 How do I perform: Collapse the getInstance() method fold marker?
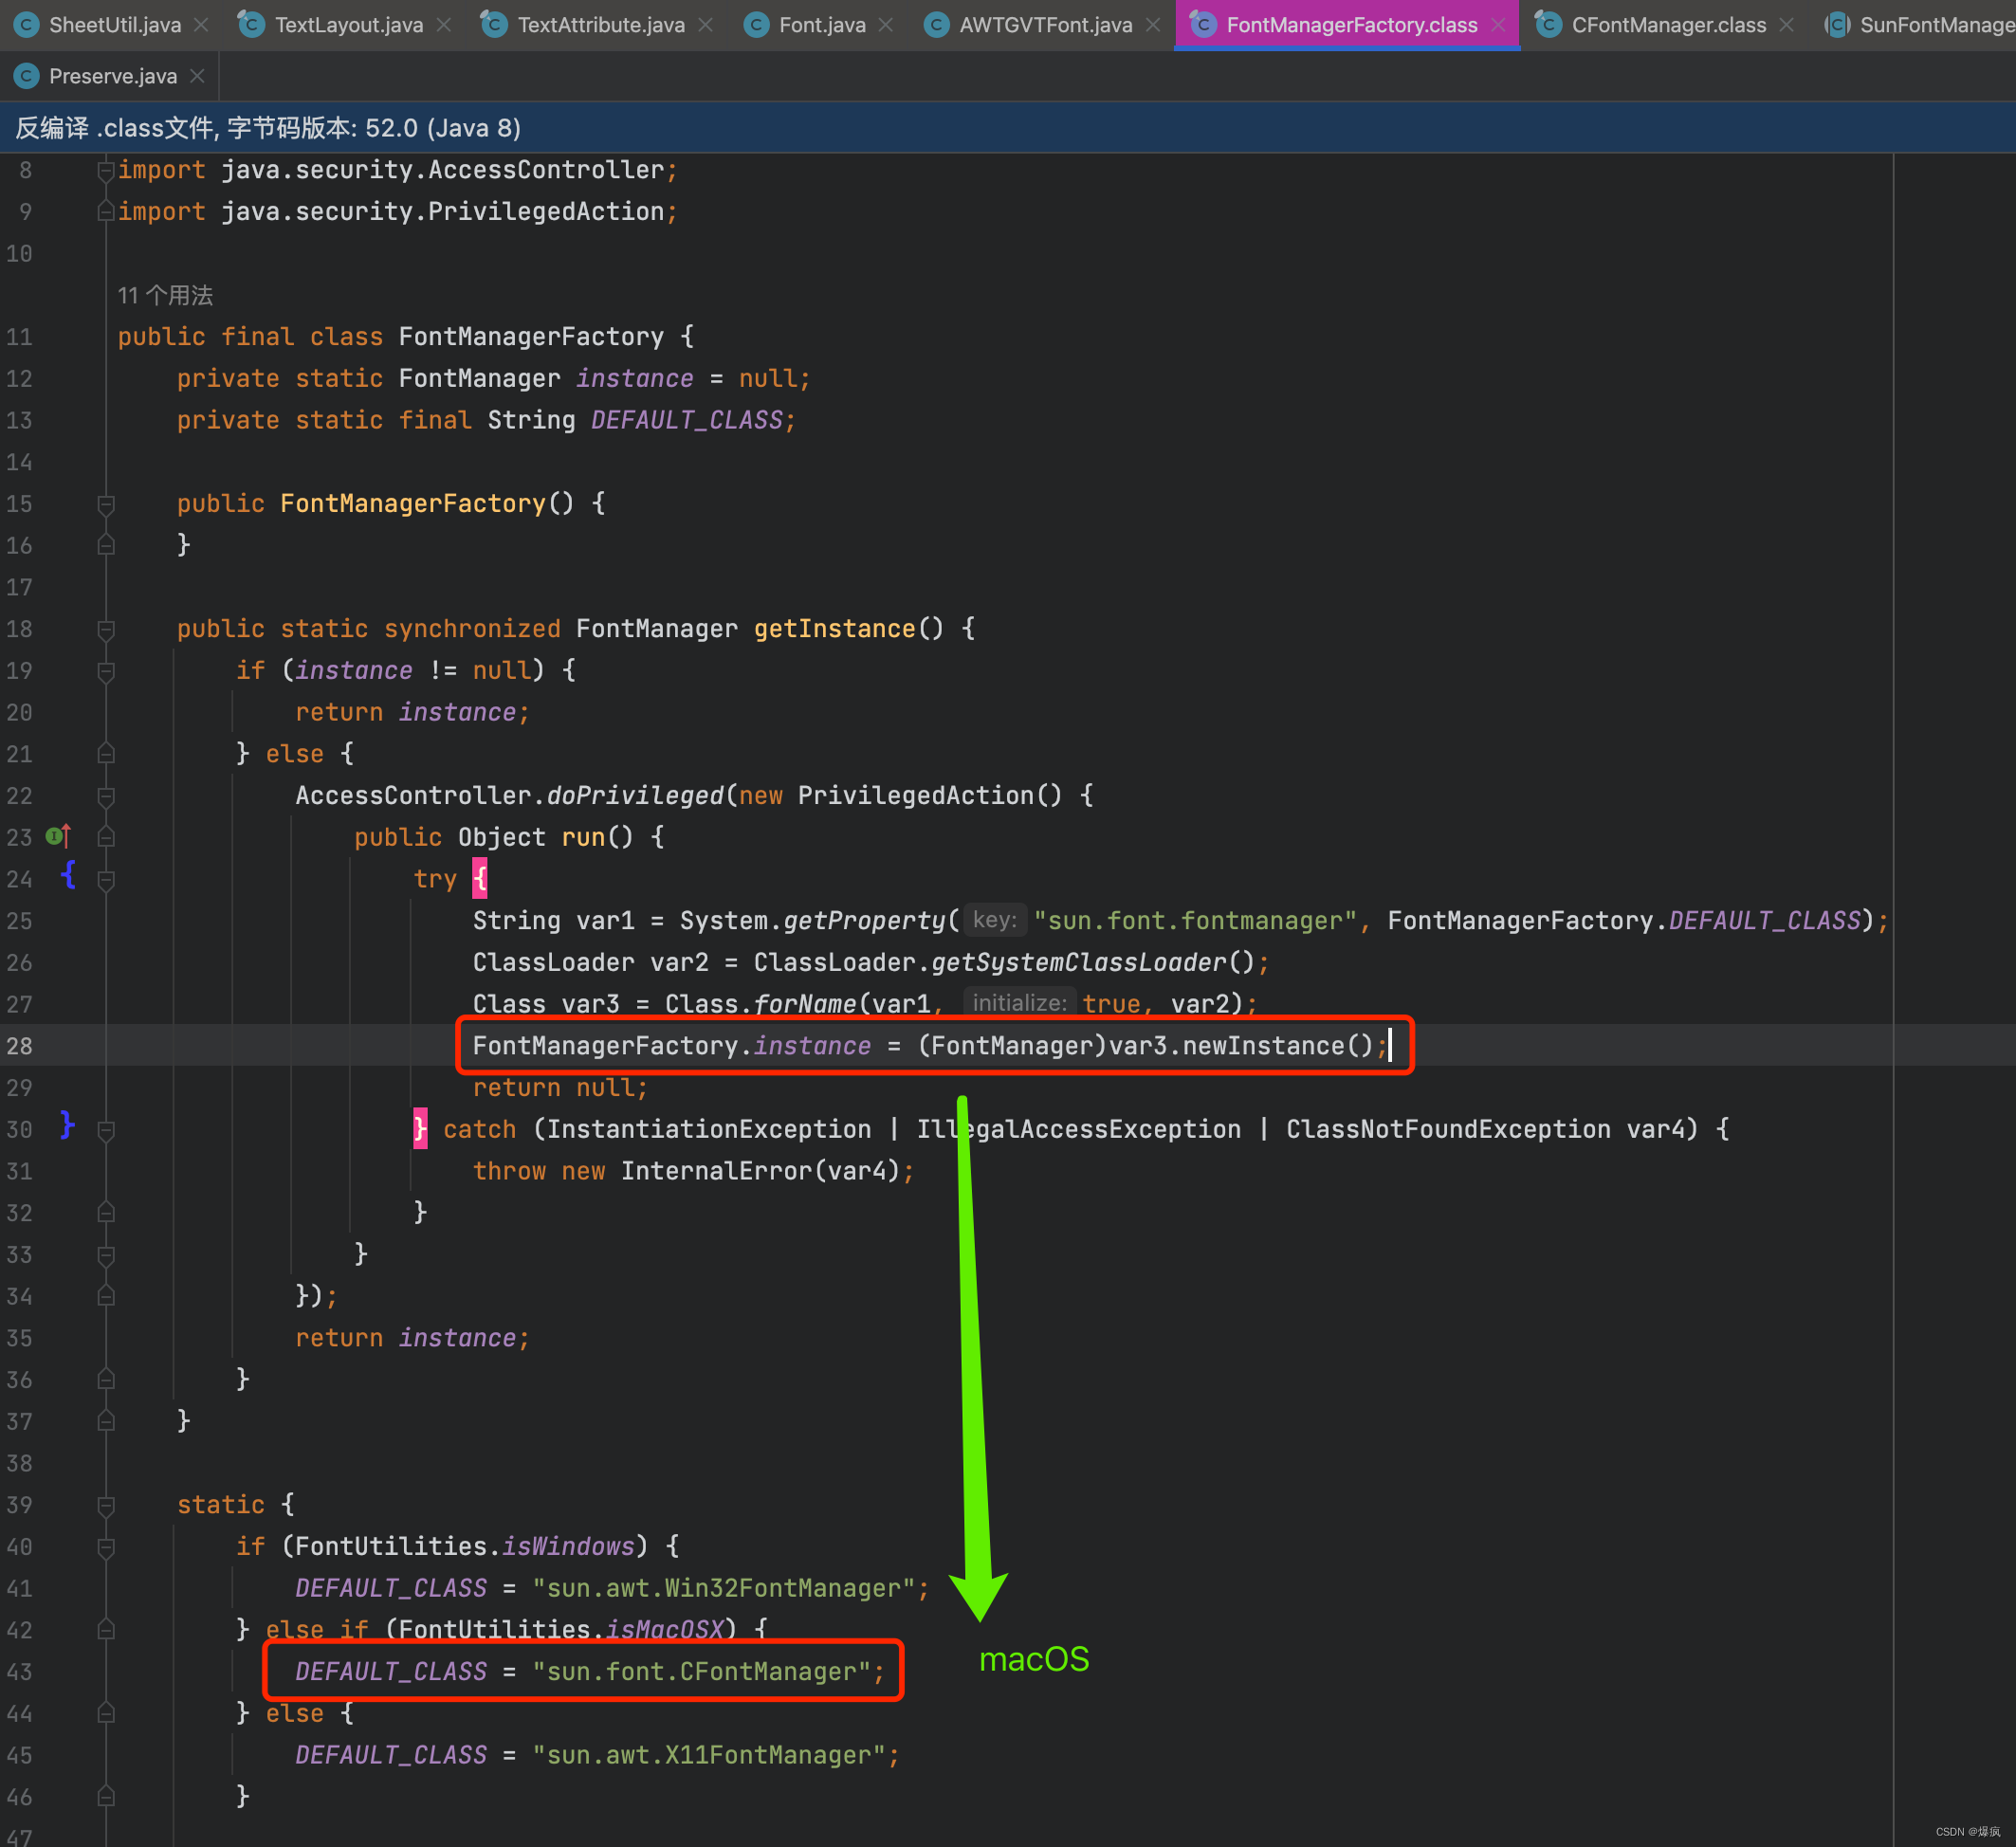pos(106,629)
